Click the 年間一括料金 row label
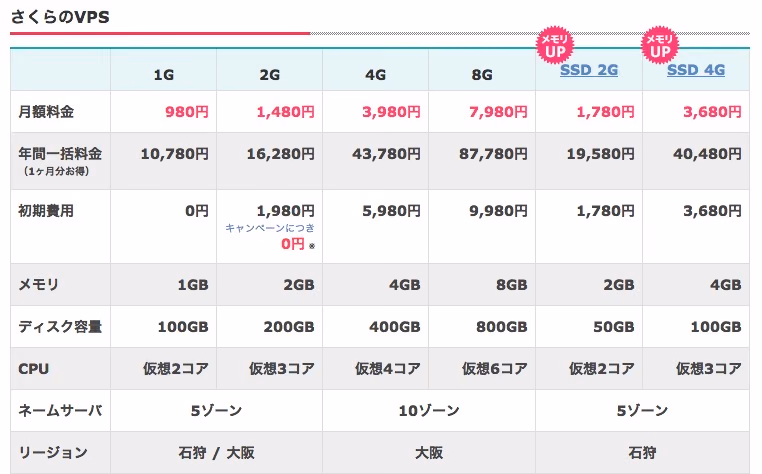The height and width of the screenshot is (474, 762). click(x=60, y=154)
